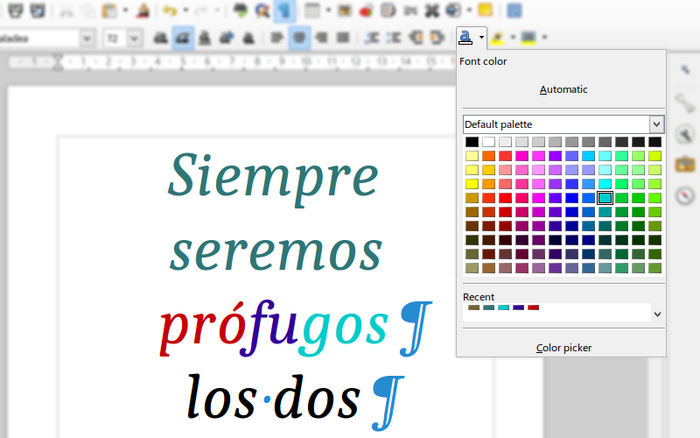700x438 pixels.
Task: Click the Undo arrow icon
Action: tap(170, 11)
